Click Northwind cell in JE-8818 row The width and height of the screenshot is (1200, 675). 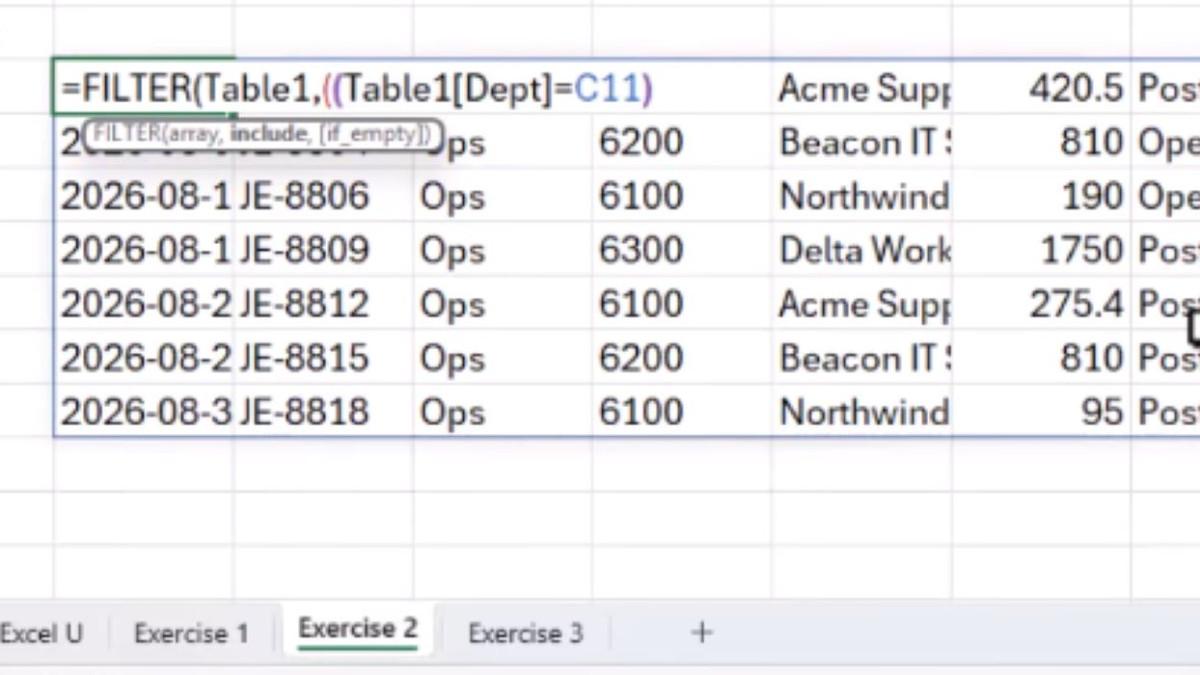862,412
